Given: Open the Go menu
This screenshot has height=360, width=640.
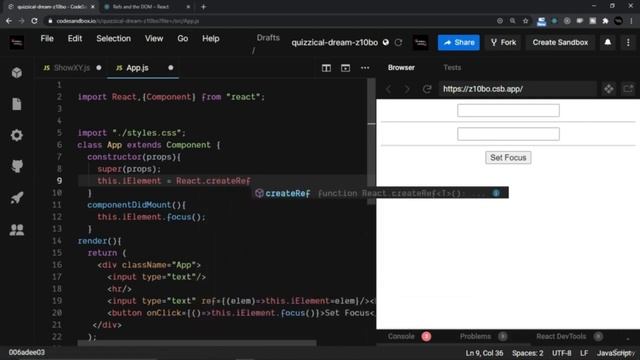Looking at the screenshot, I should click(182, 38).
